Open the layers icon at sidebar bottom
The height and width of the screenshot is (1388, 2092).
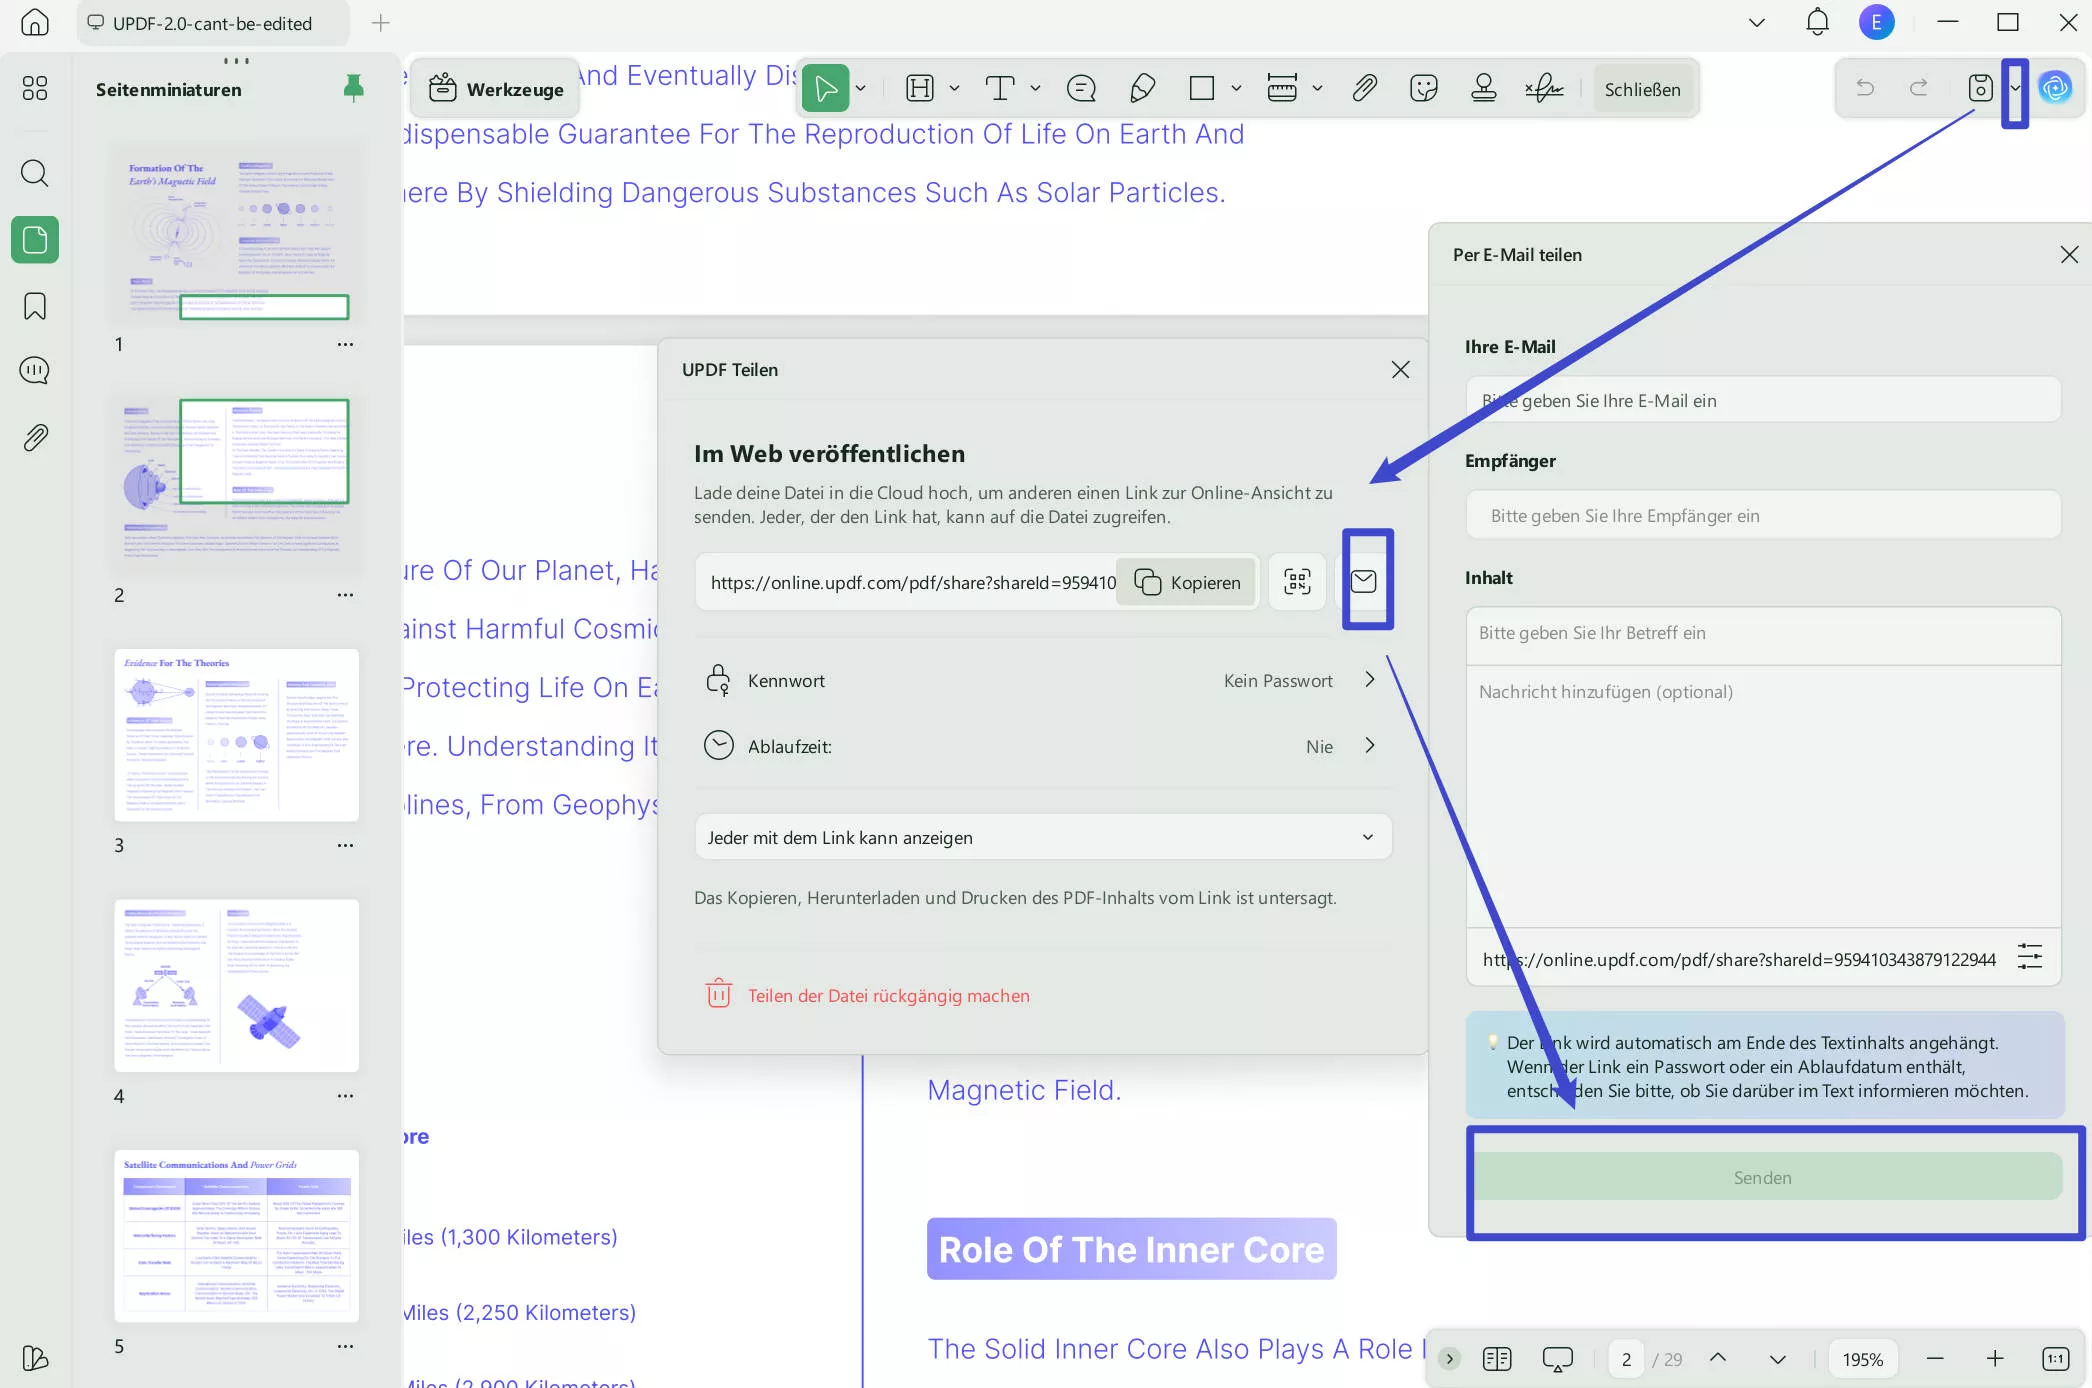point(35,1358)
